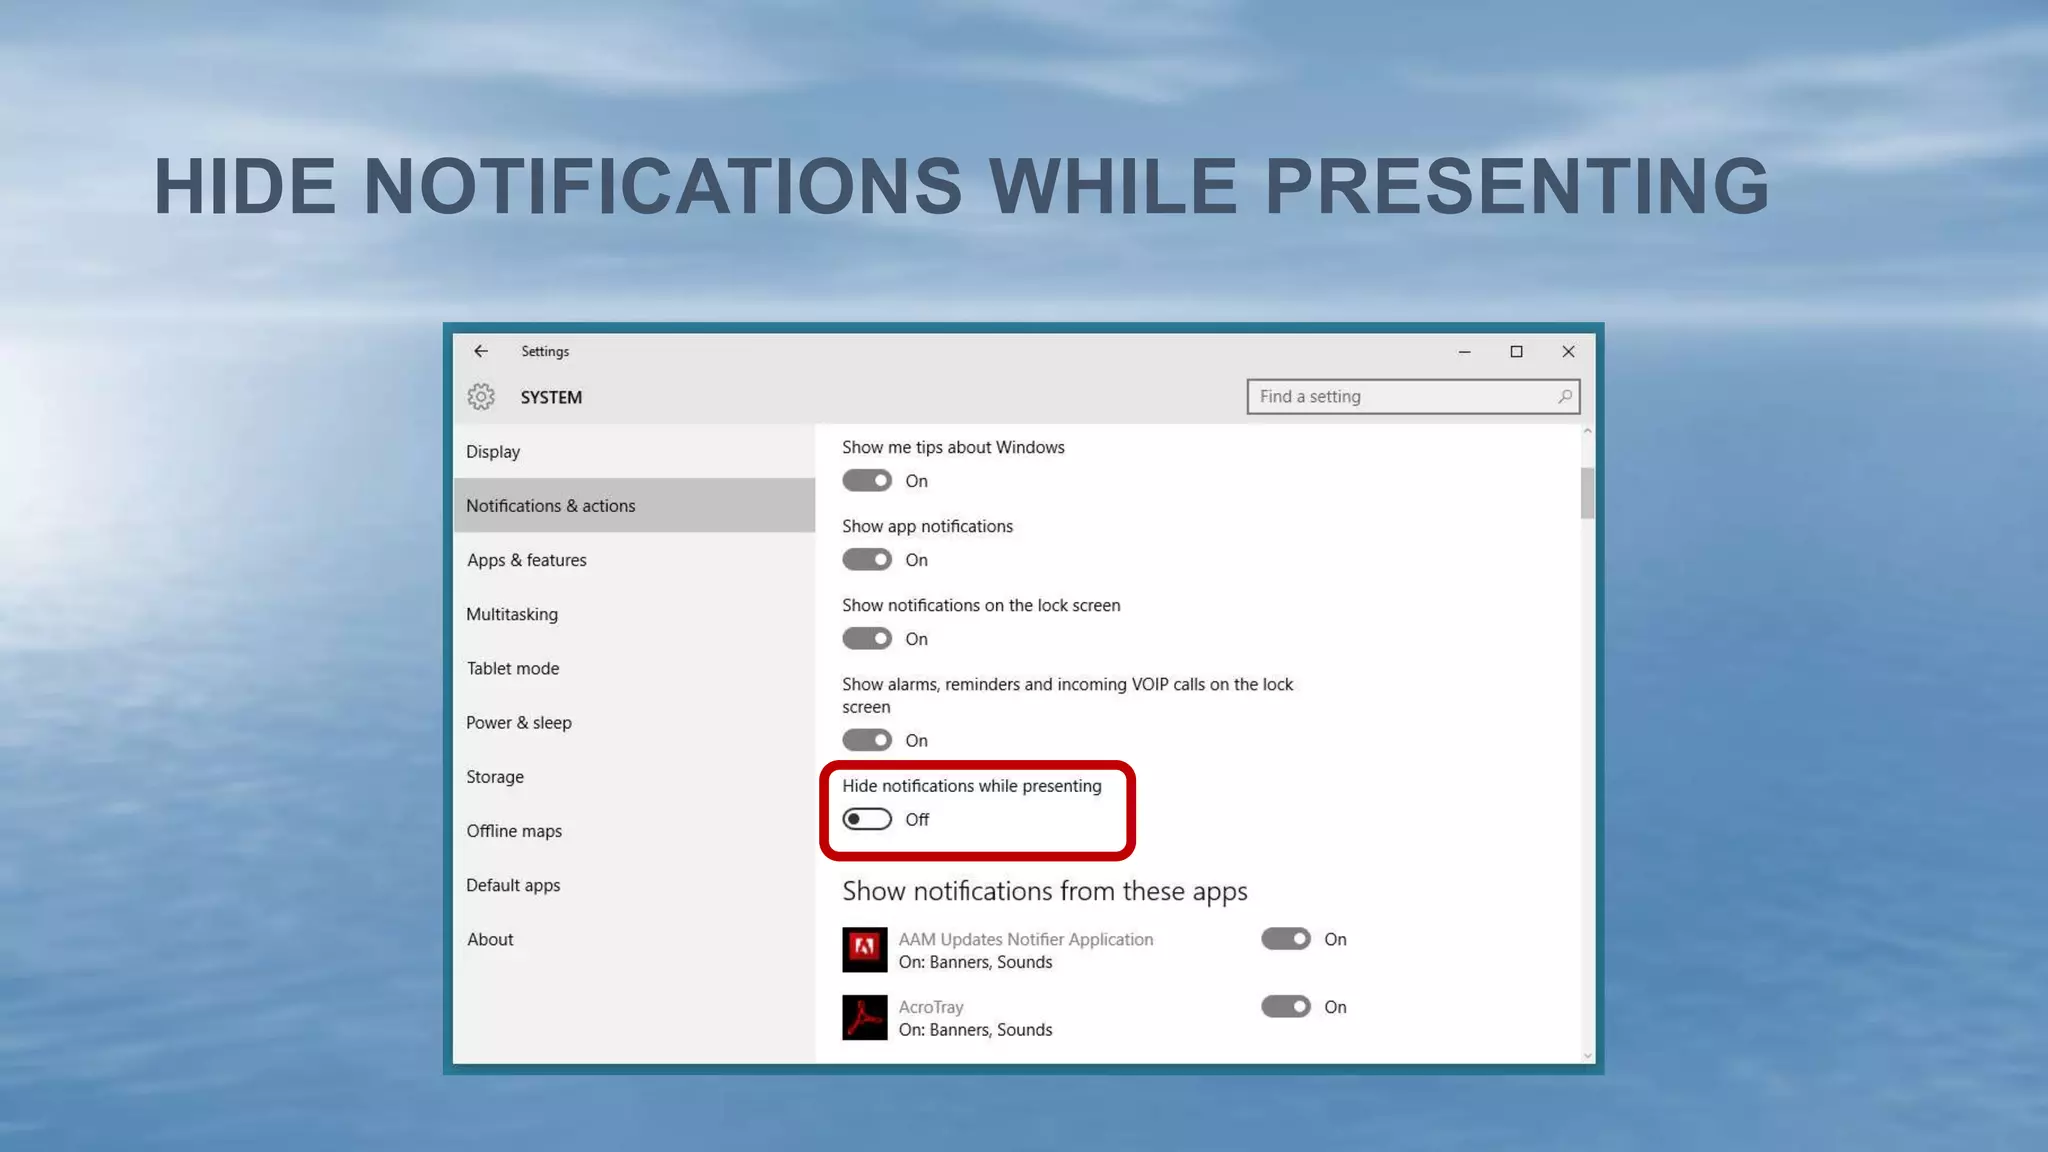Open Multitasking settings
2048x1152 pixels.
(x=634, y=614)
